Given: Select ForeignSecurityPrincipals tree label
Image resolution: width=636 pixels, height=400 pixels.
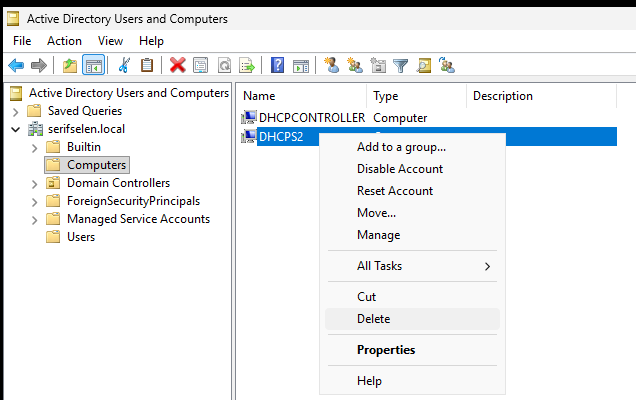Looking at the screenshot, I should (x=133, y=201).
